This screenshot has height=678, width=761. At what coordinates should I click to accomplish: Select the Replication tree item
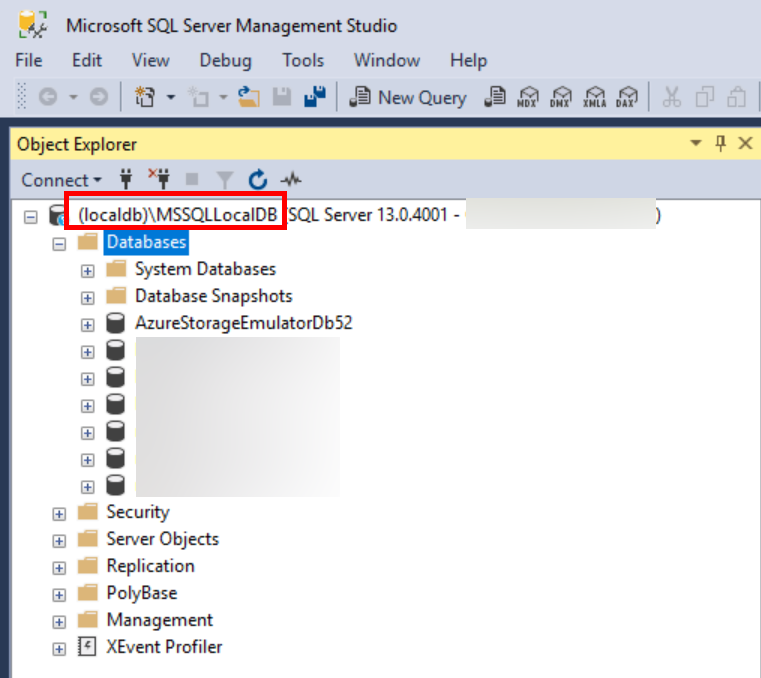[150, 566]
